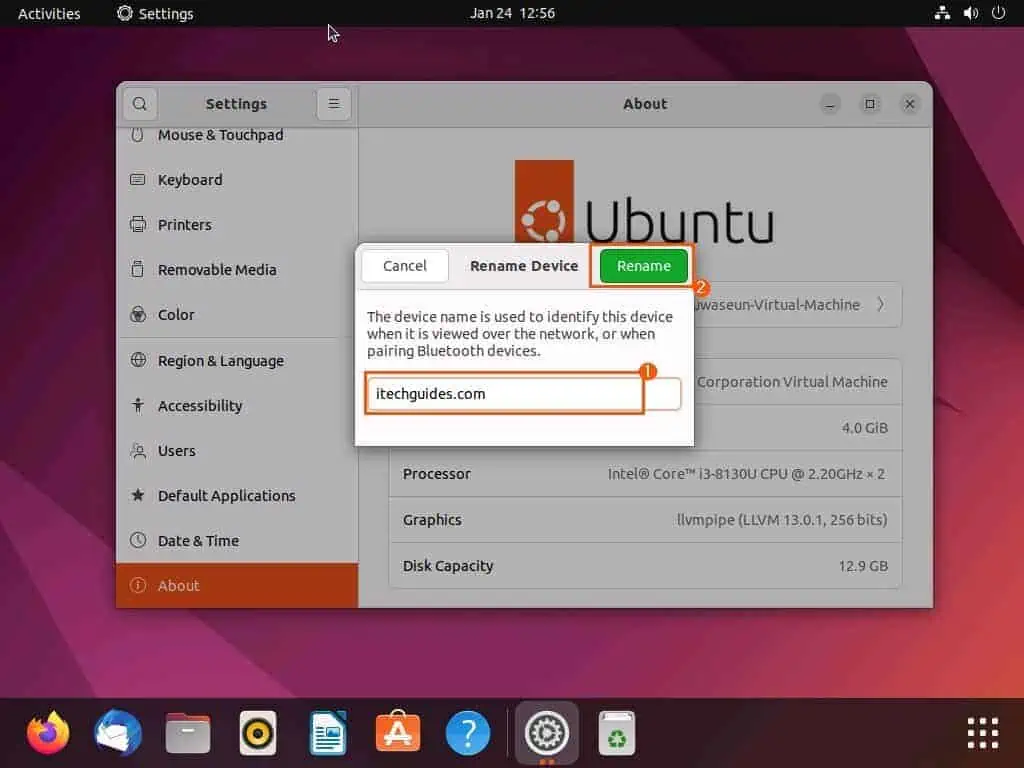Launch LibreOffice Writer from the dock

pos(328,733)
